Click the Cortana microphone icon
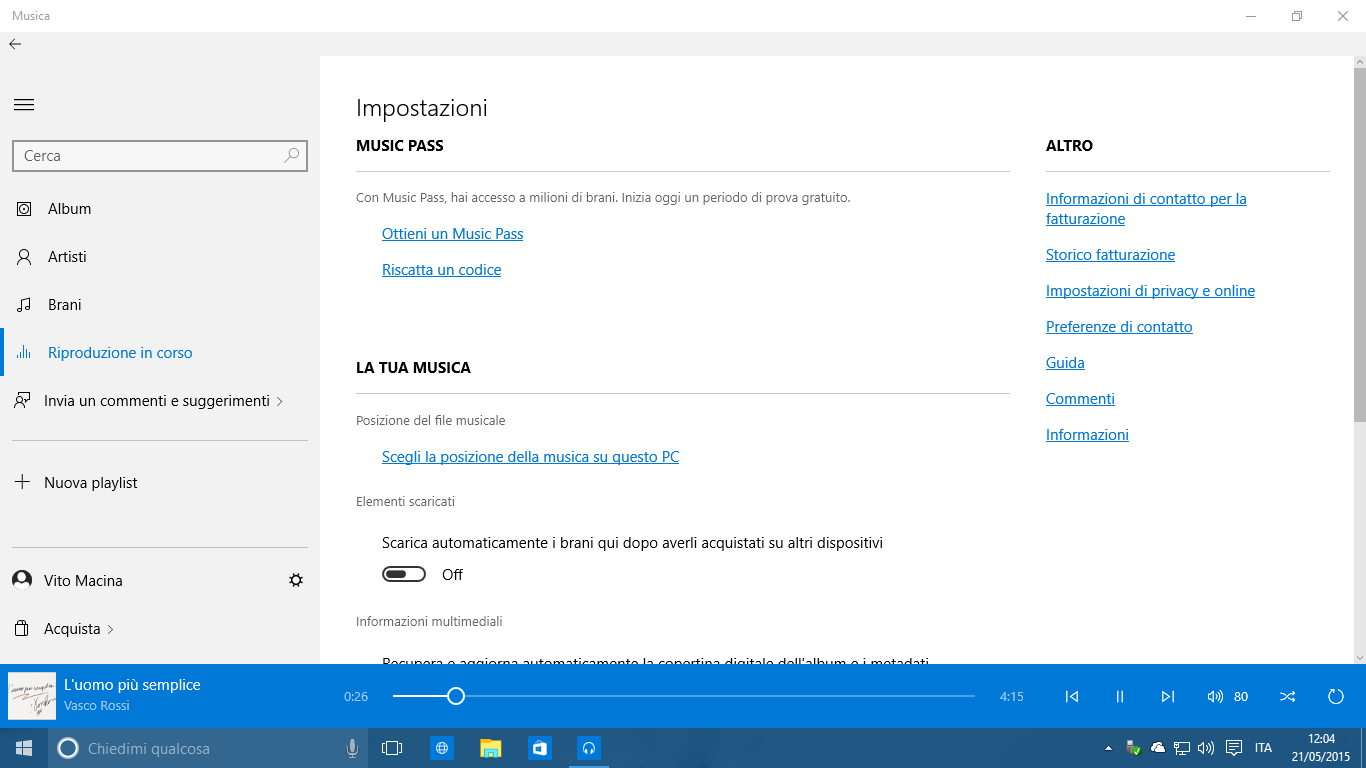 pos(352,748)
